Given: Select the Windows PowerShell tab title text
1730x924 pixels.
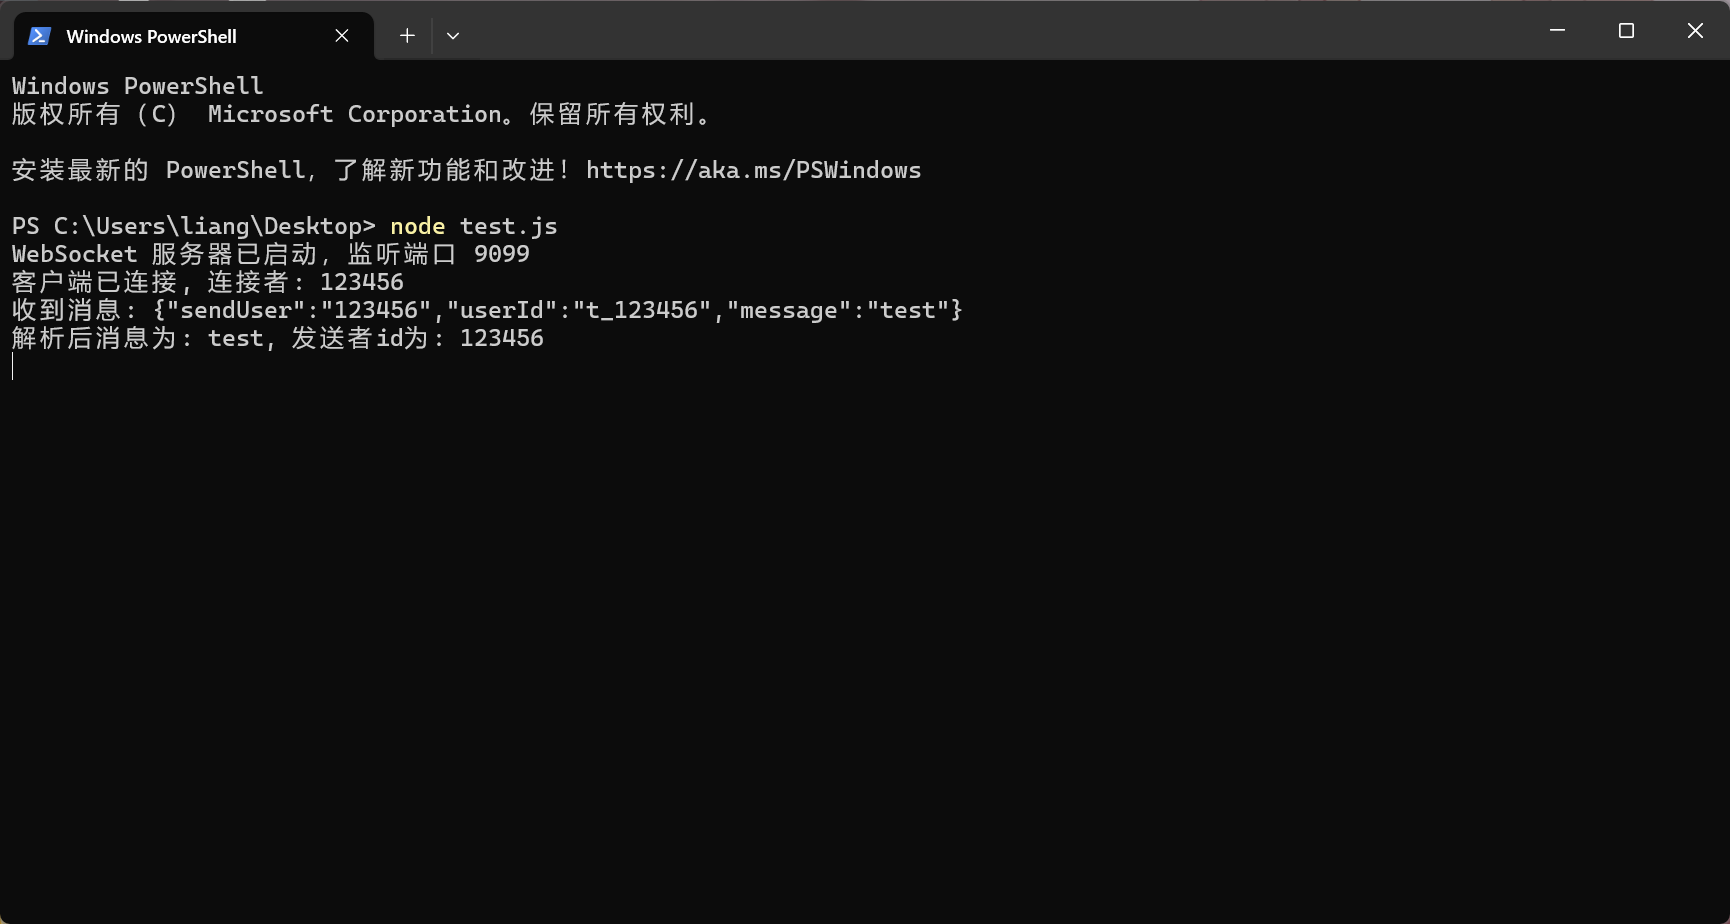Looking at the screenshot, I should (x=151, y=35).
